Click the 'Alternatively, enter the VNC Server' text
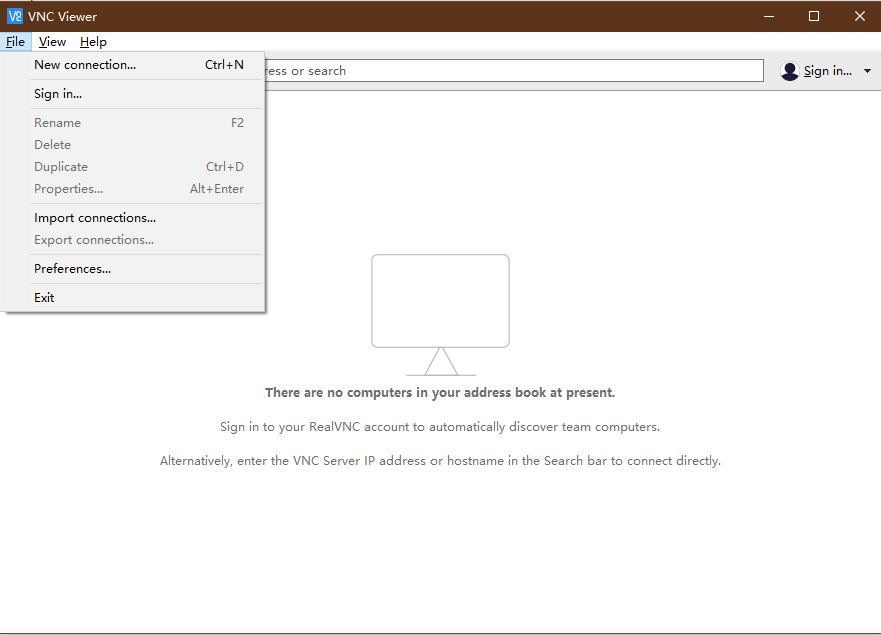 point(440,461)
